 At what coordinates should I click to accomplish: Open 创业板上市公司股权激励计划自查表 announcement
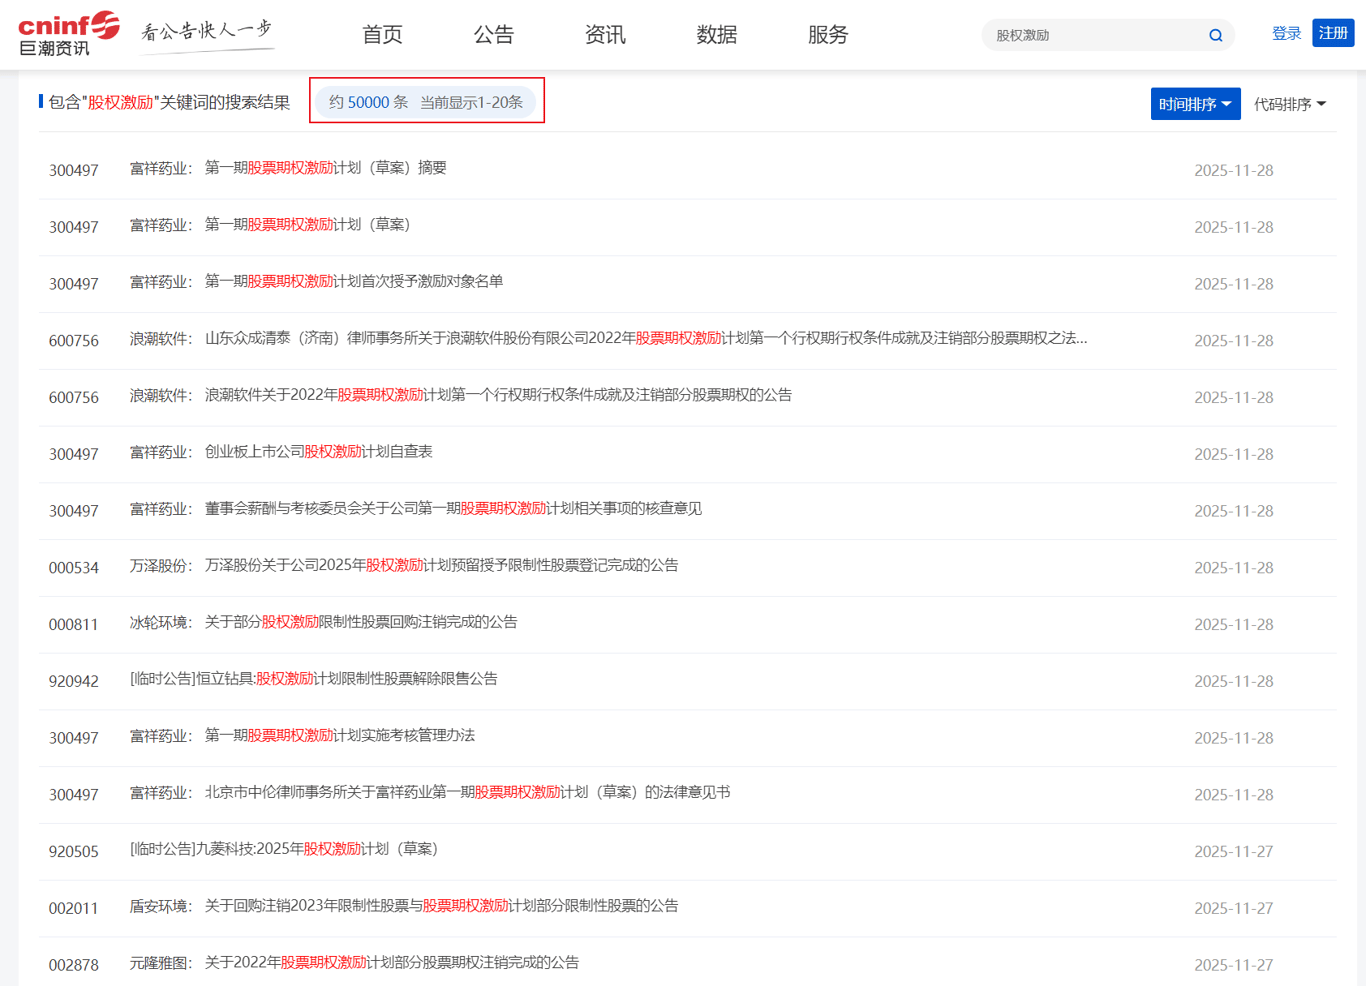(x=319, y=452)
